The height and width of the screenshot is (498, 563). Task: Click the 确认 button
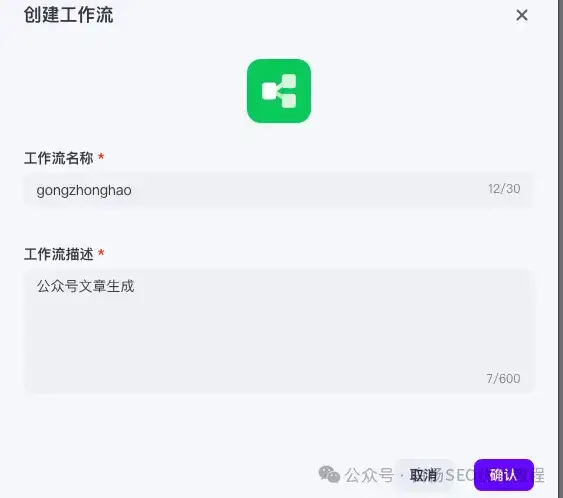tap(504, 475)
